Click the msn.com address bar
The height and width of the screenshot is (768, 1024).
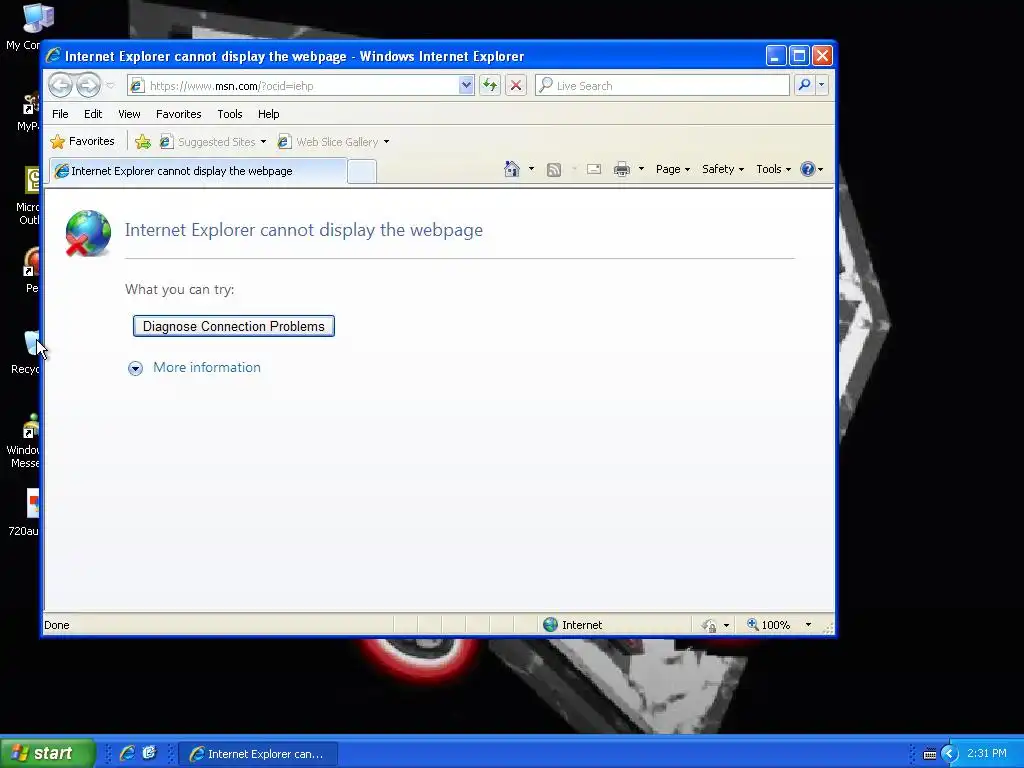294,86
